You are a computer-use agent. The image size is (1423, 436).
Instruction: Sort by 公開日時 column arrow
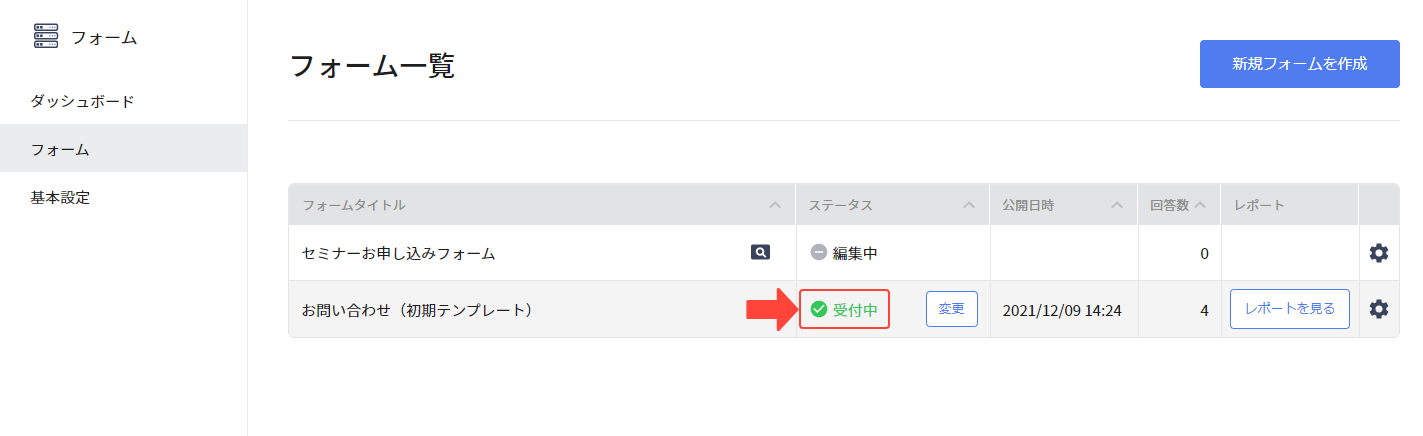pyautogui.click(x=1117, y=205)
